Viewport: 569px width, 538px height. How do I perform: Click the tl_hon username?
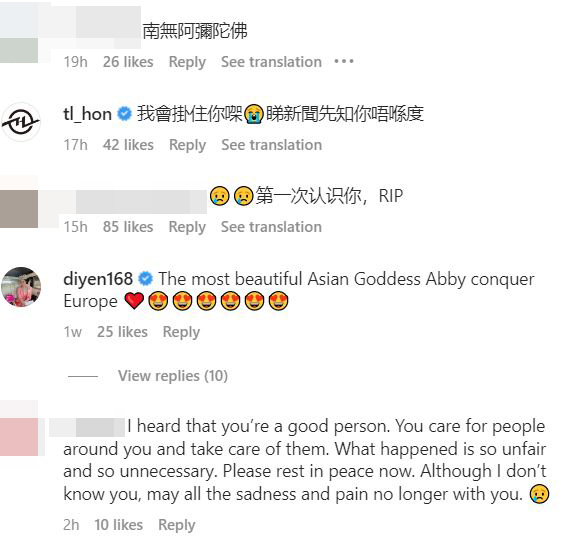[x=87, y=114]
